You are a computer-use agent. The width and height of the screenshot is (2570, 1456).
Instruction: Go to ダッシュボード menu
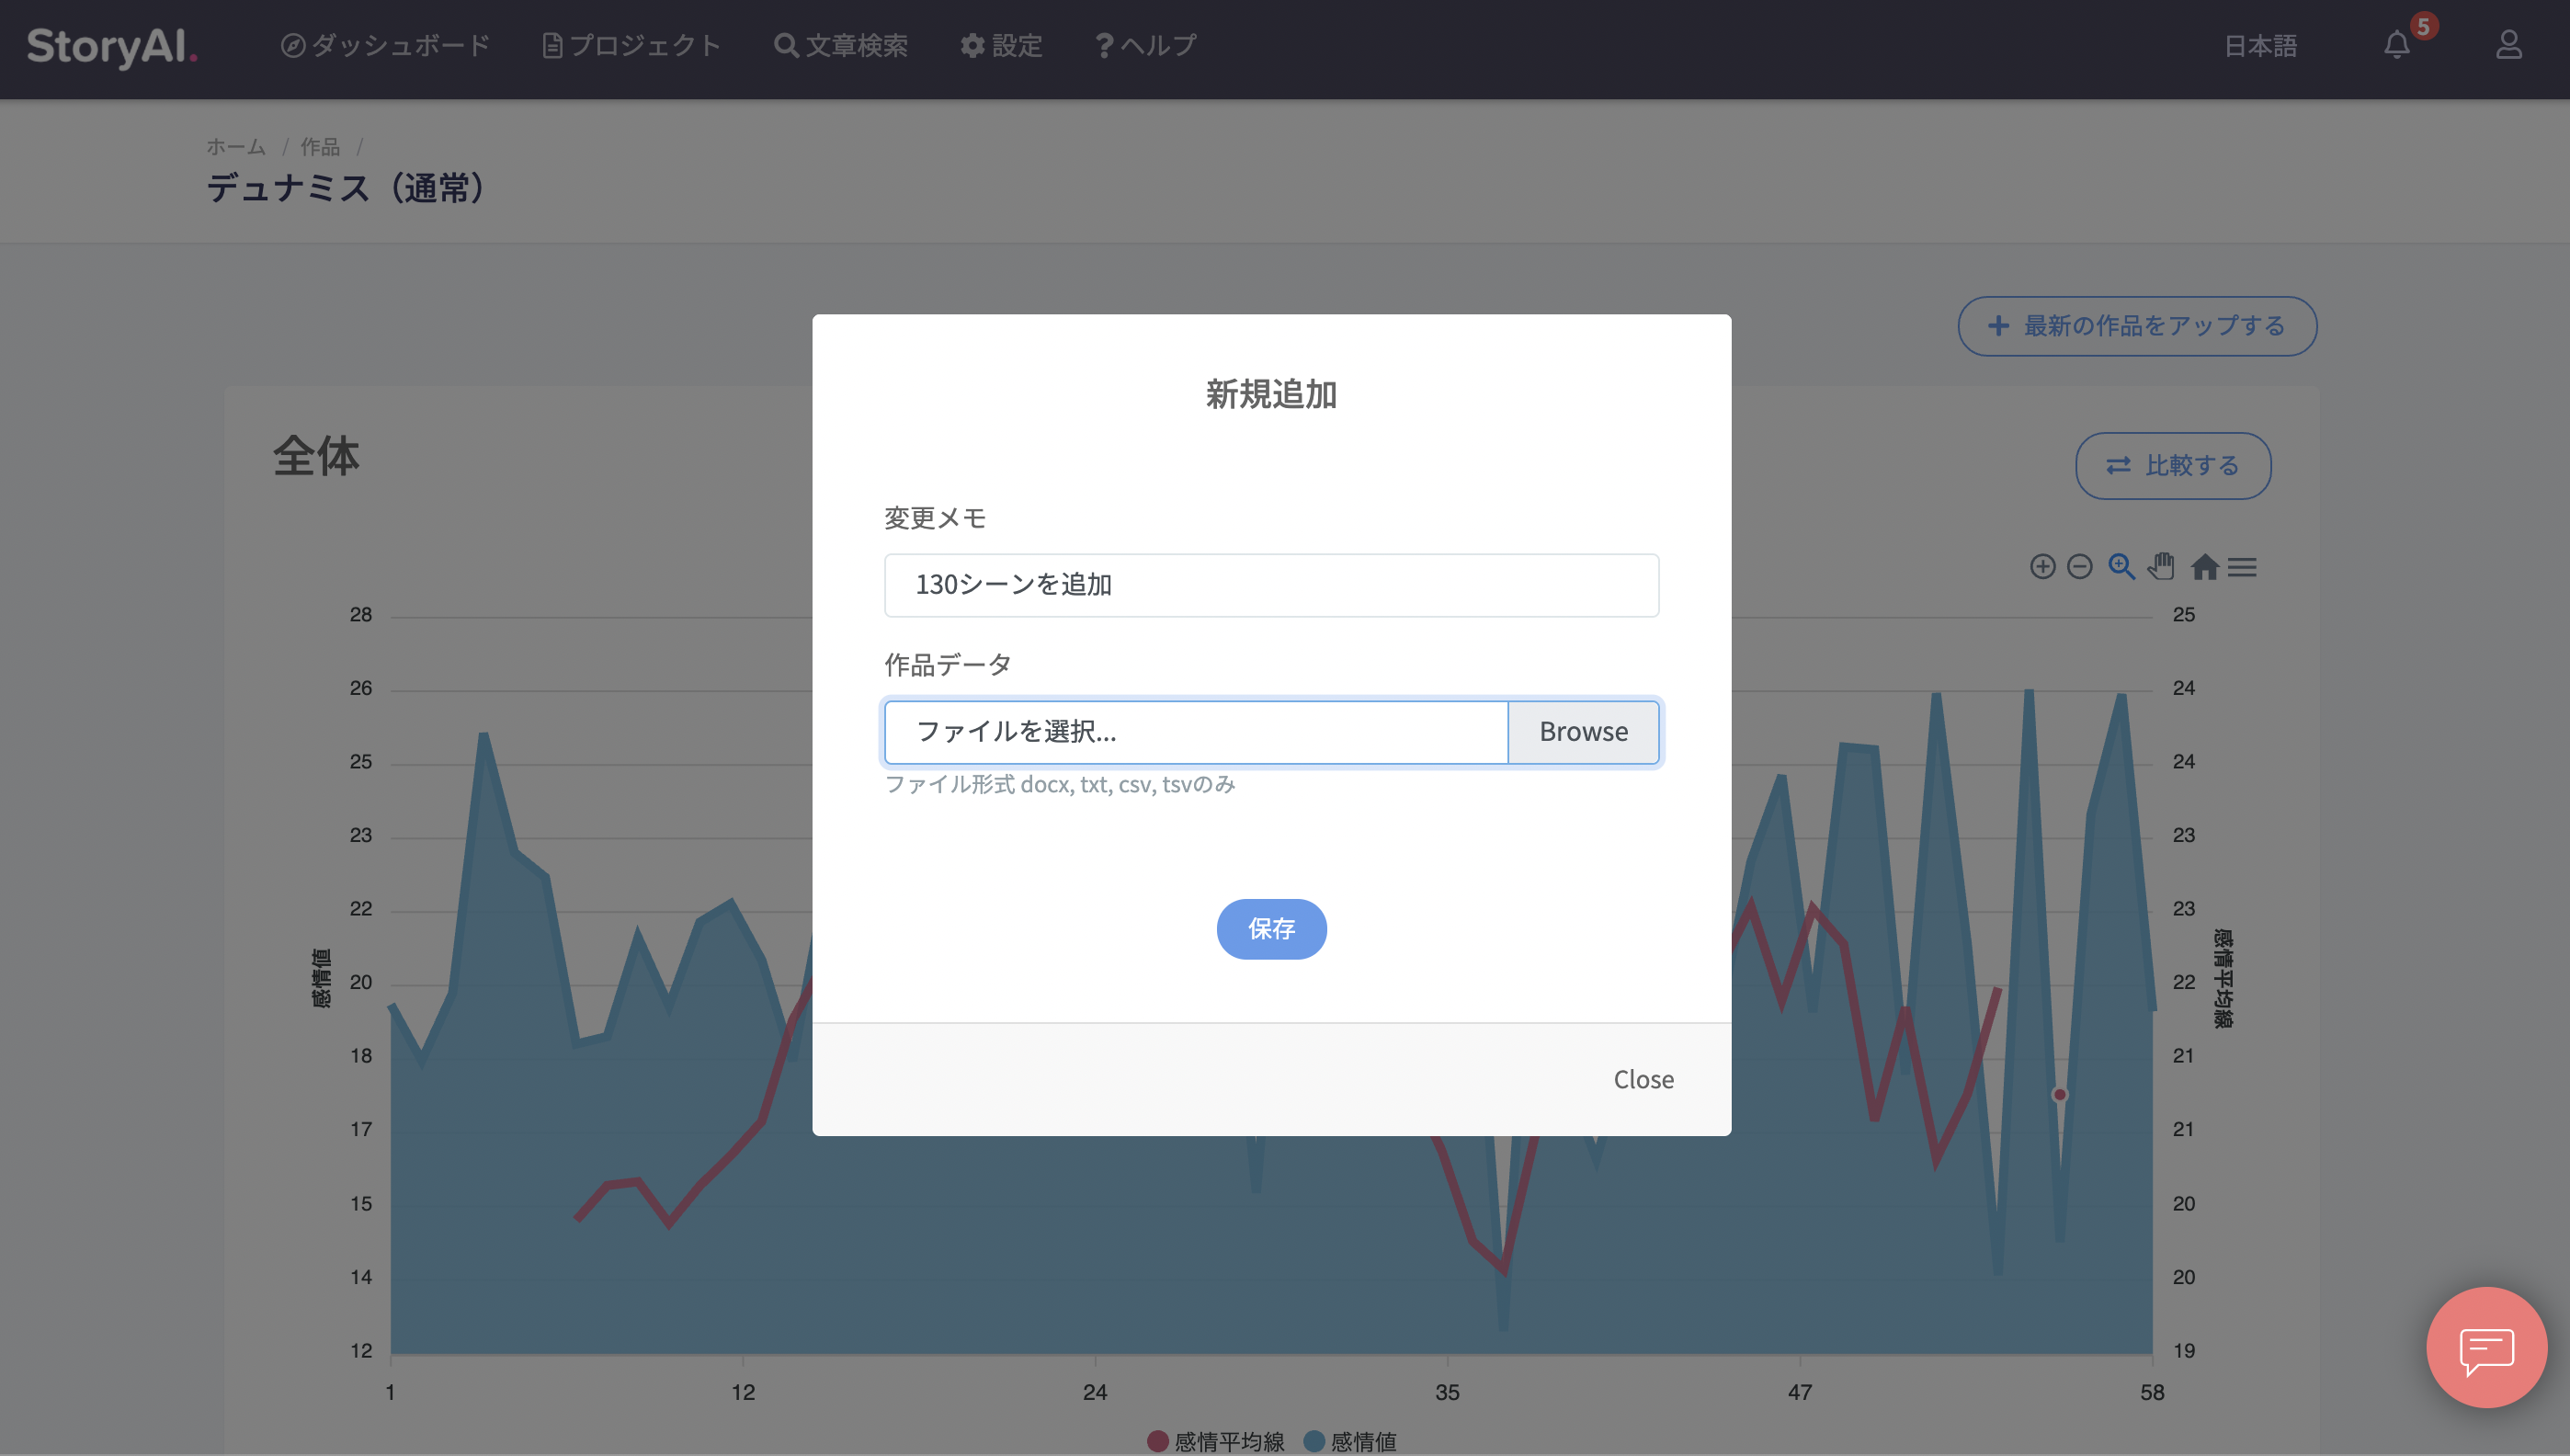(385, 46)
